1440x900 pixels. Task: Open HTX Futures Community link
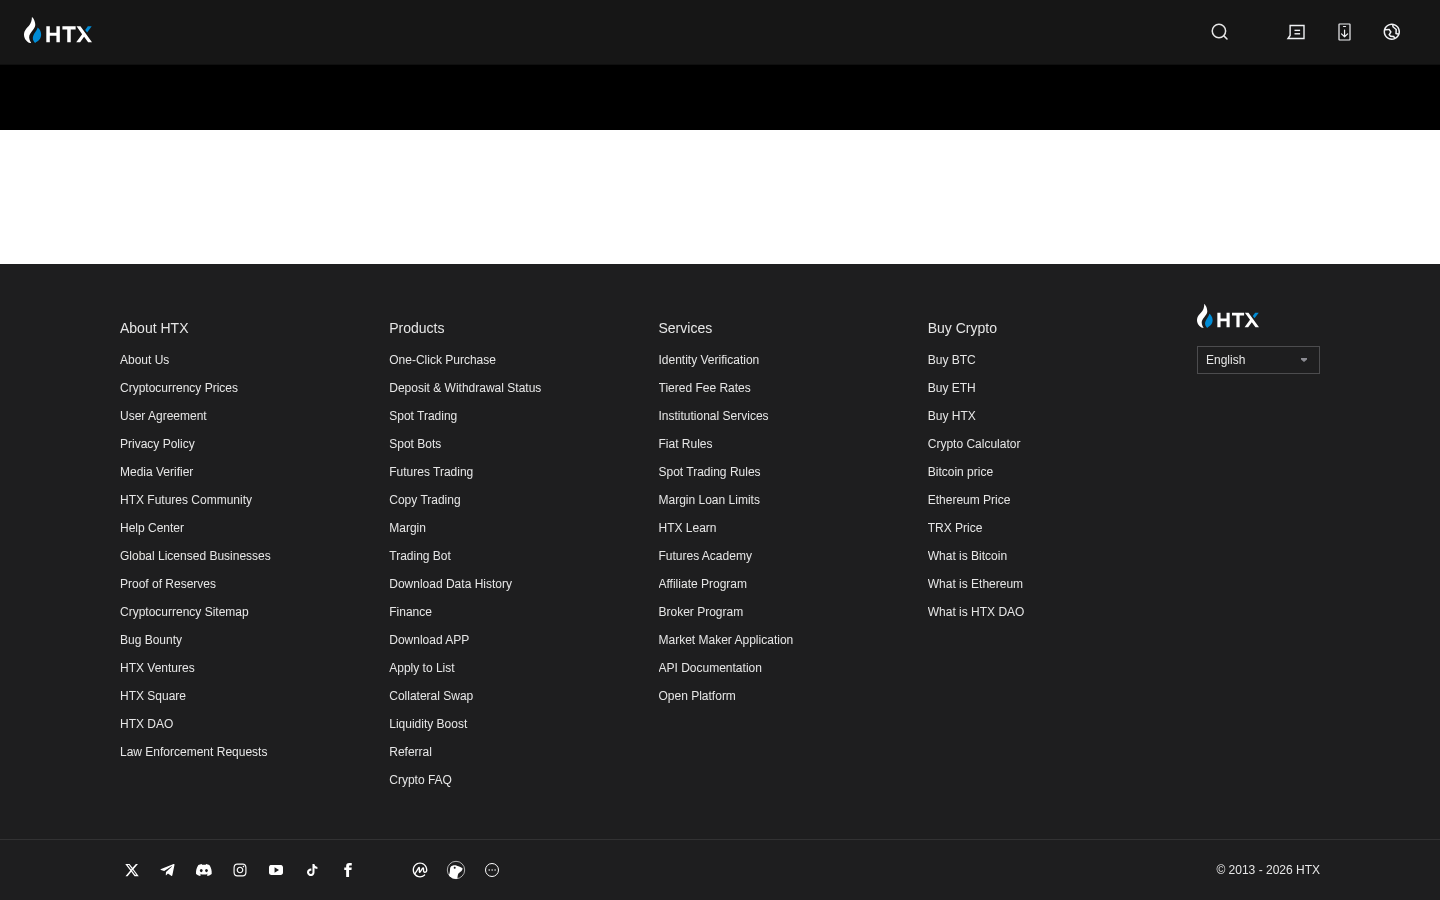click(186, 500)
